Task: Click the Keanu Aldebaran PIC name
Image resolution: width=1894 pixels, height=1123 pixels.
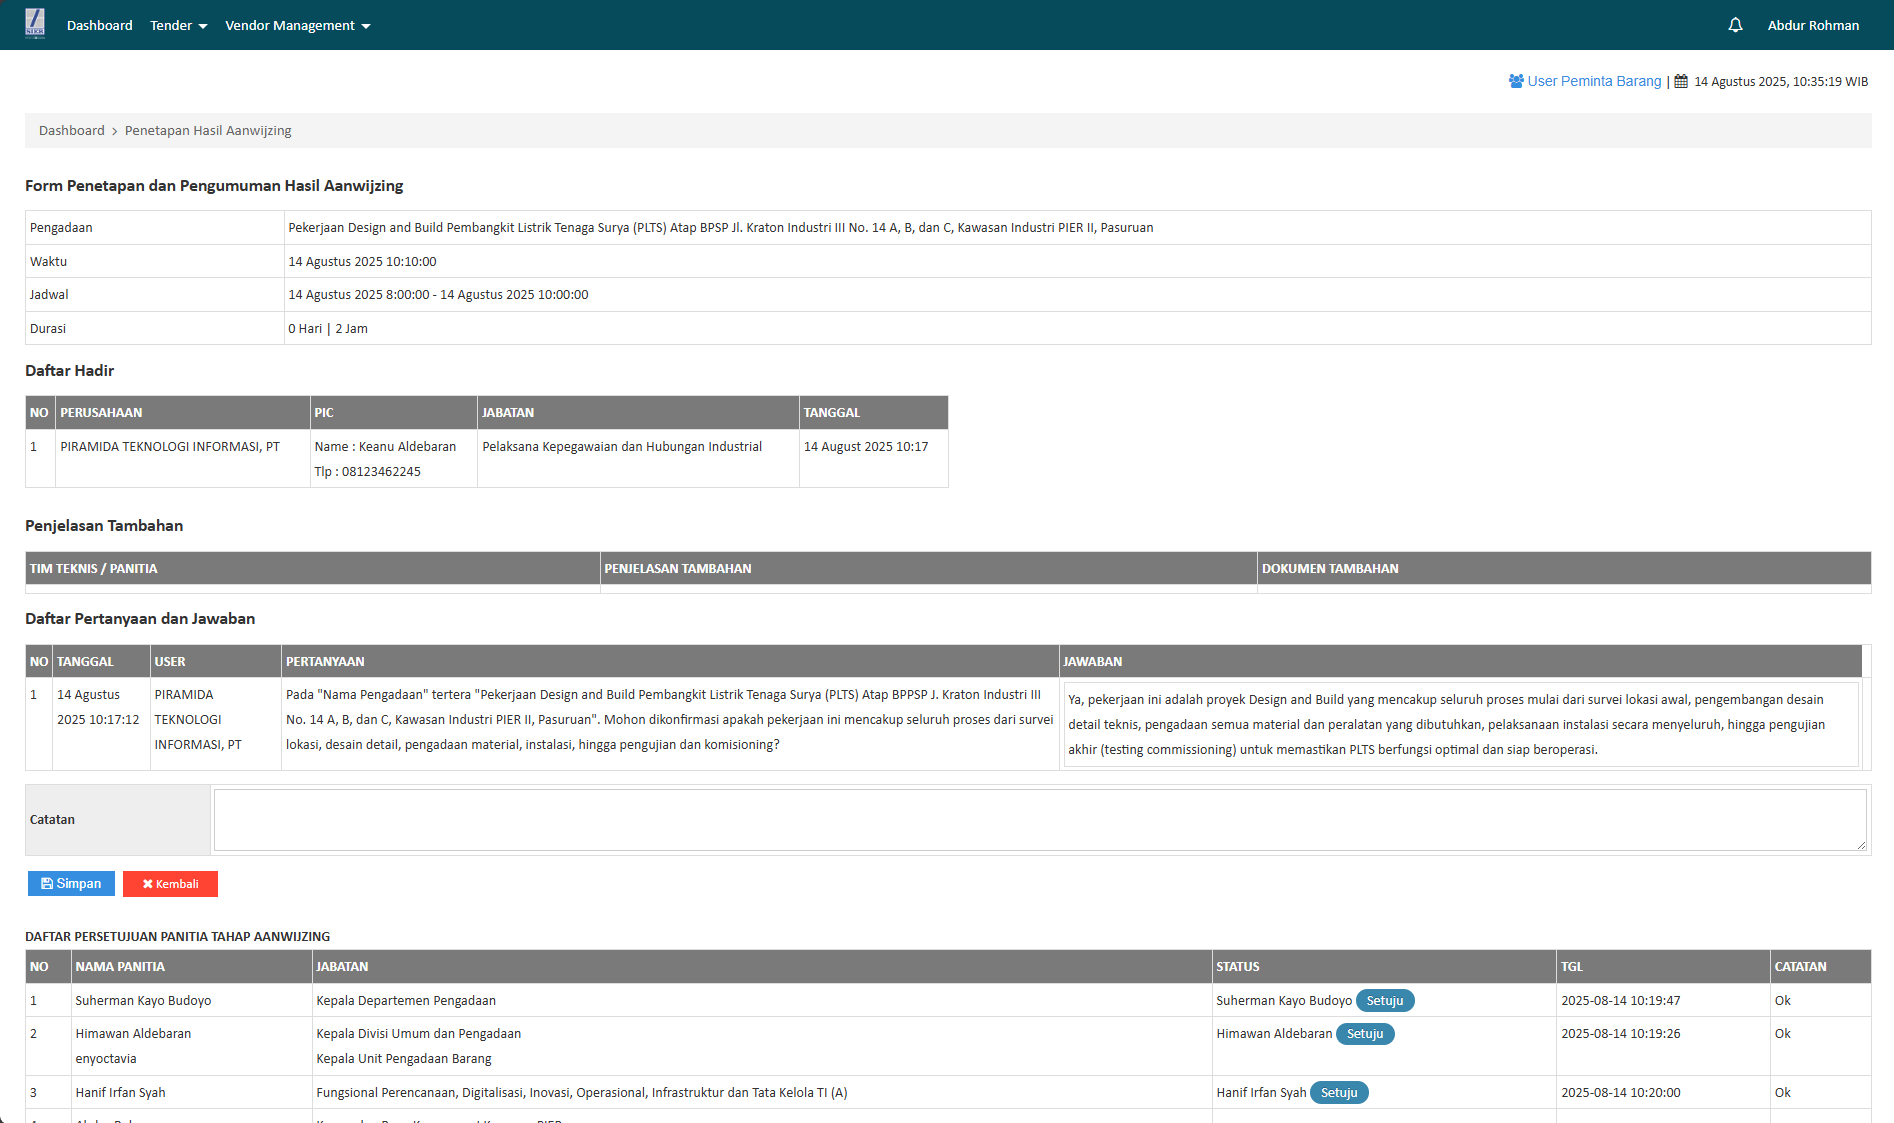Action: point(407,447)
